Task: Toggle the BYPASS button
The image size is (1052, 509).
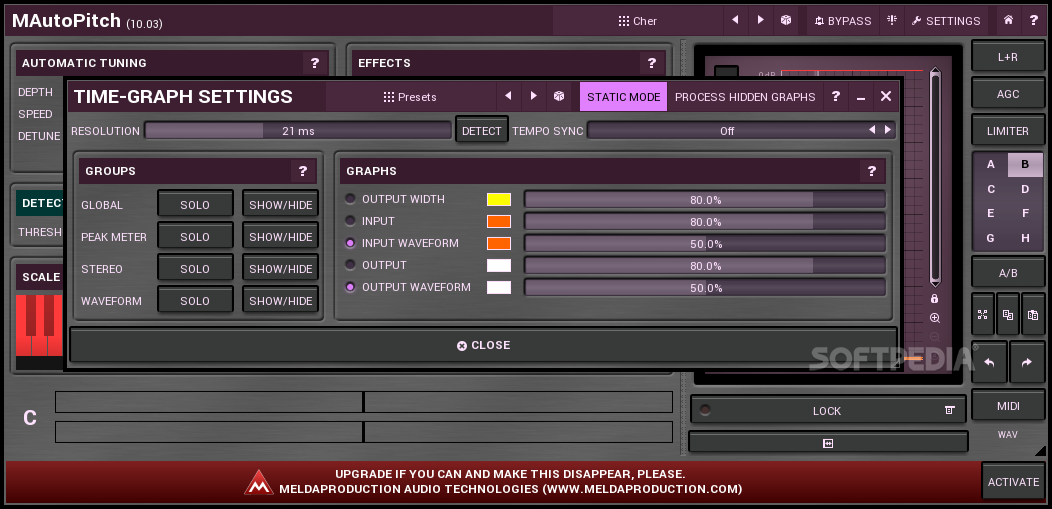Action: [x=843, y=21]
